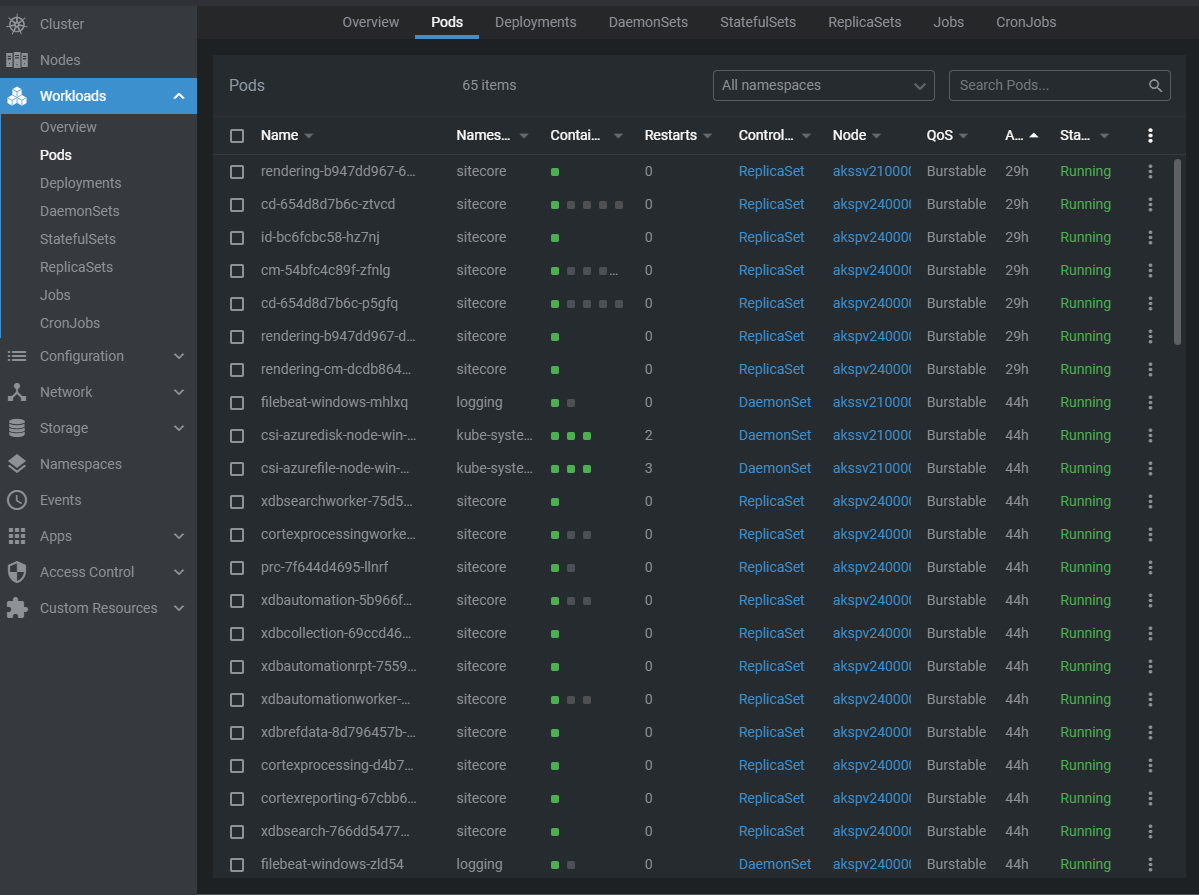Open the All namespaces dropdown
Image resolution: width=1199 pixels, height=895 pixels.
(823, 86)
